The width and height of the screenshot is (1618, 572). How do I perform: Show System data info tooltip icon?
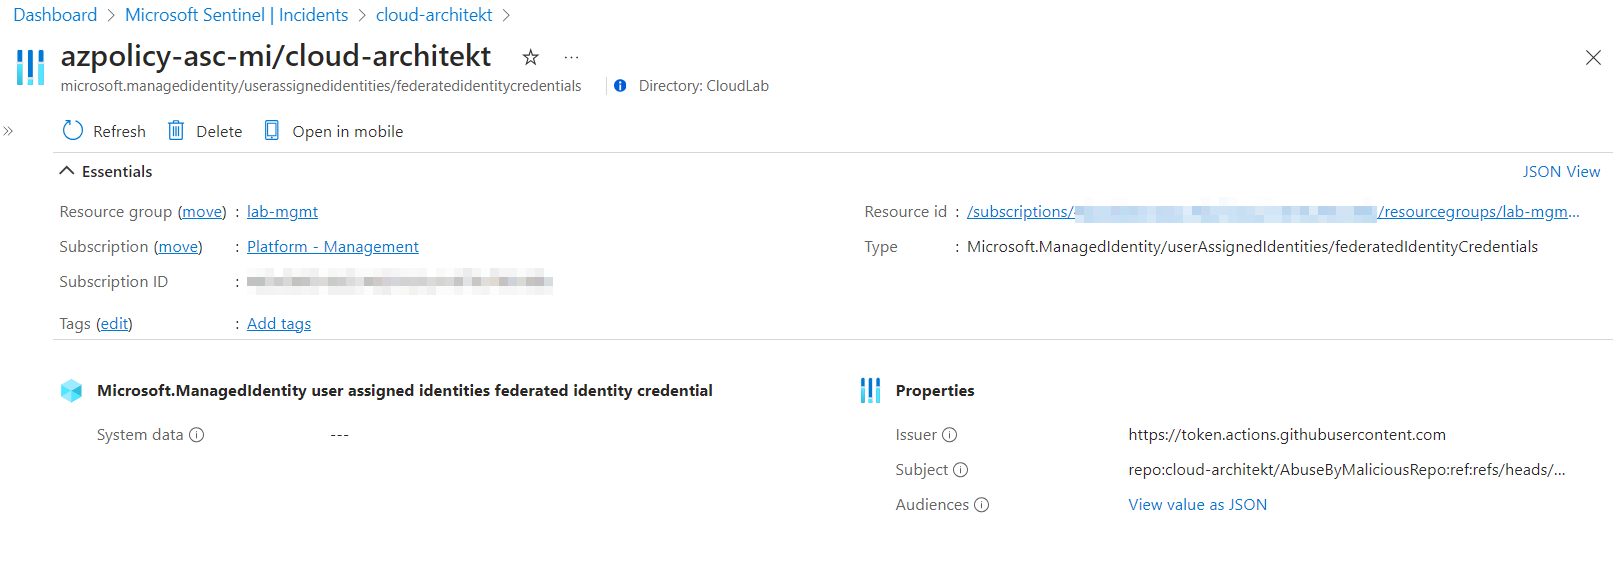(197, 435)
